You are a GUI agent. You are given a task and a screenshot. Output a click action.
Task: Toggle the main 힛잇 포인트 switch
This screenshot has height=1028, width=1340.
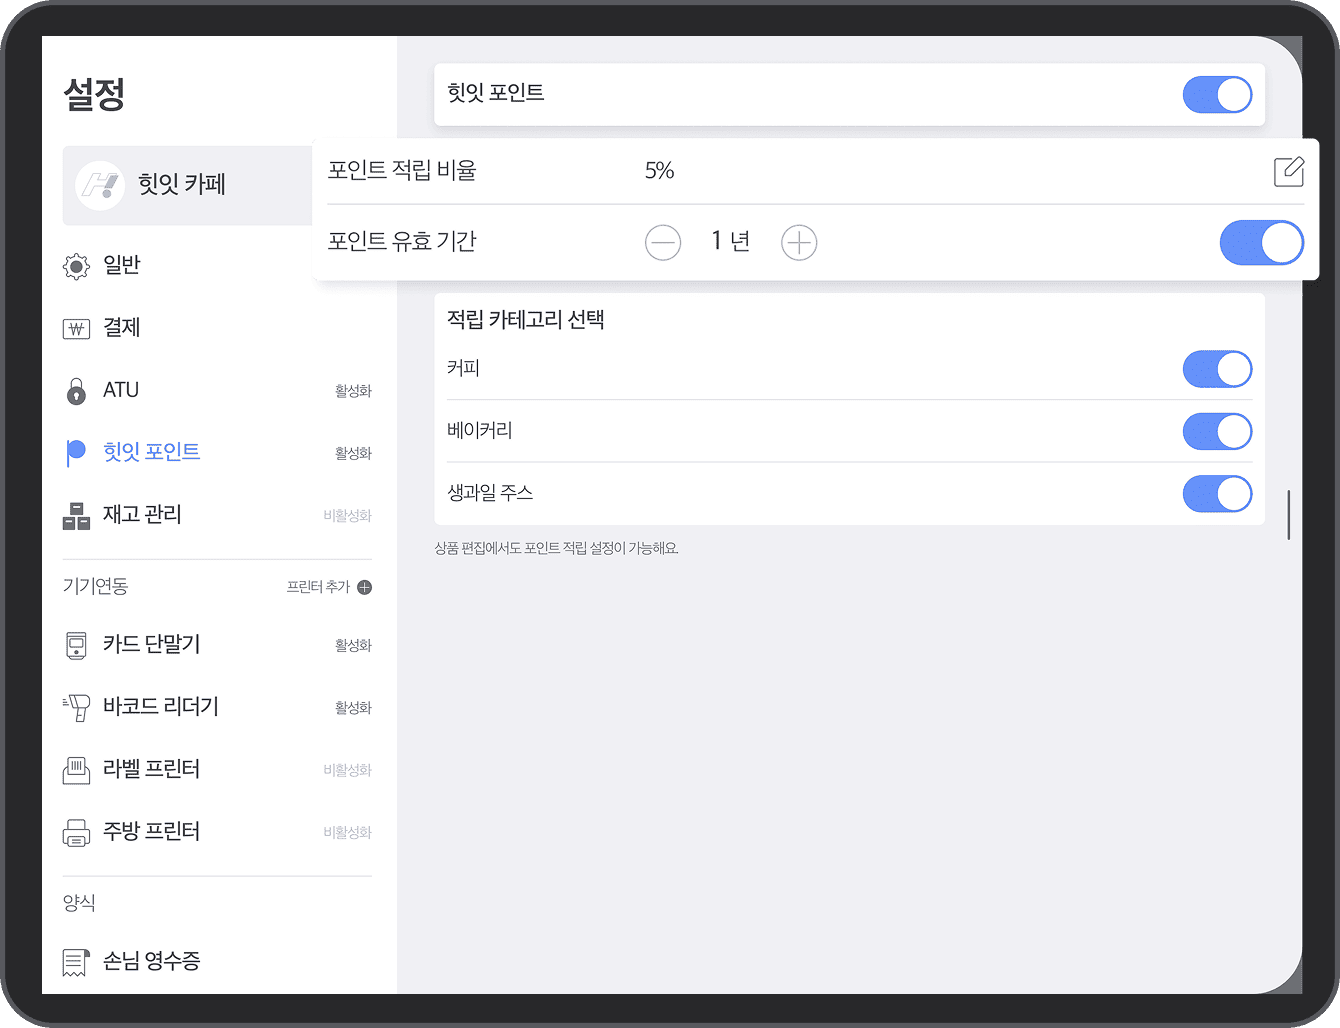[1216, 95]
